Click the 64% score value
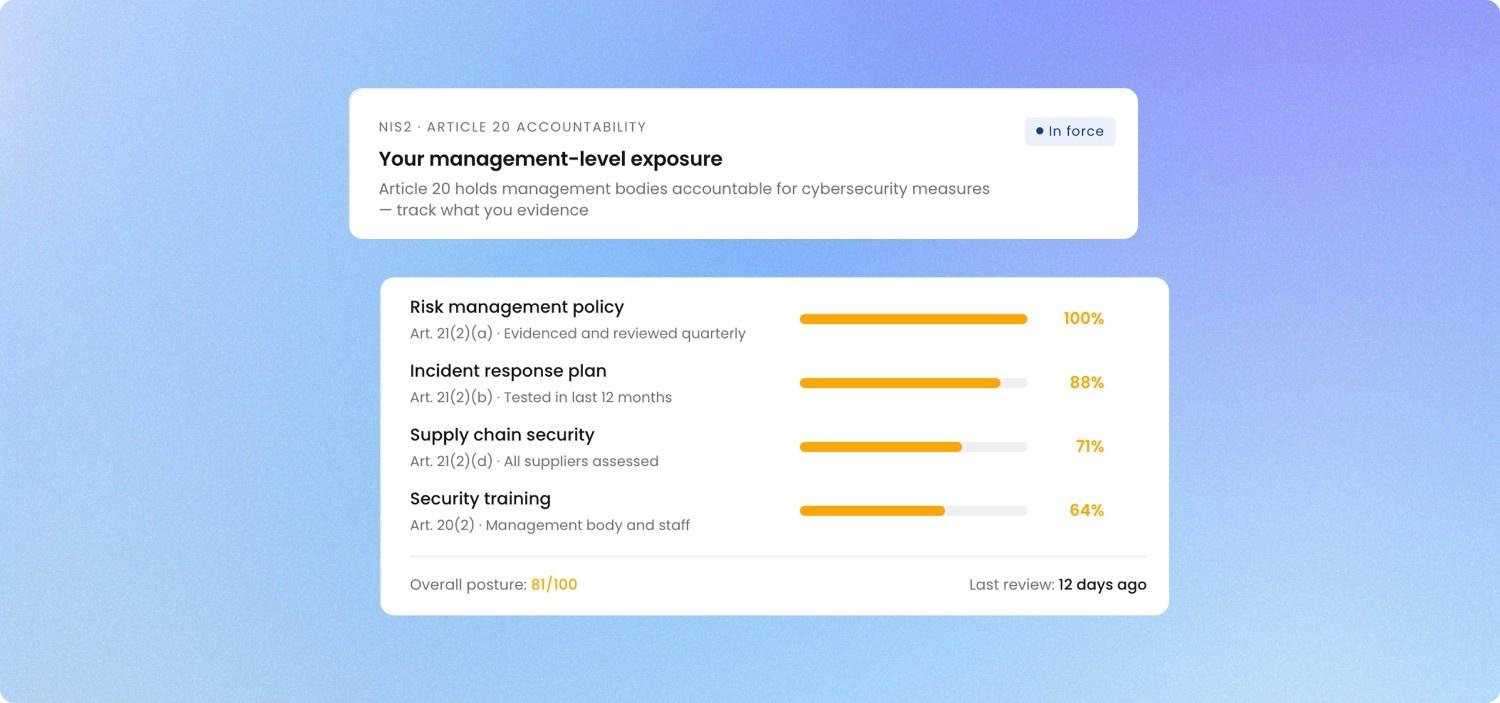Image resolution: width=1500 pixels, height=703 pixels. [1087, 511]
